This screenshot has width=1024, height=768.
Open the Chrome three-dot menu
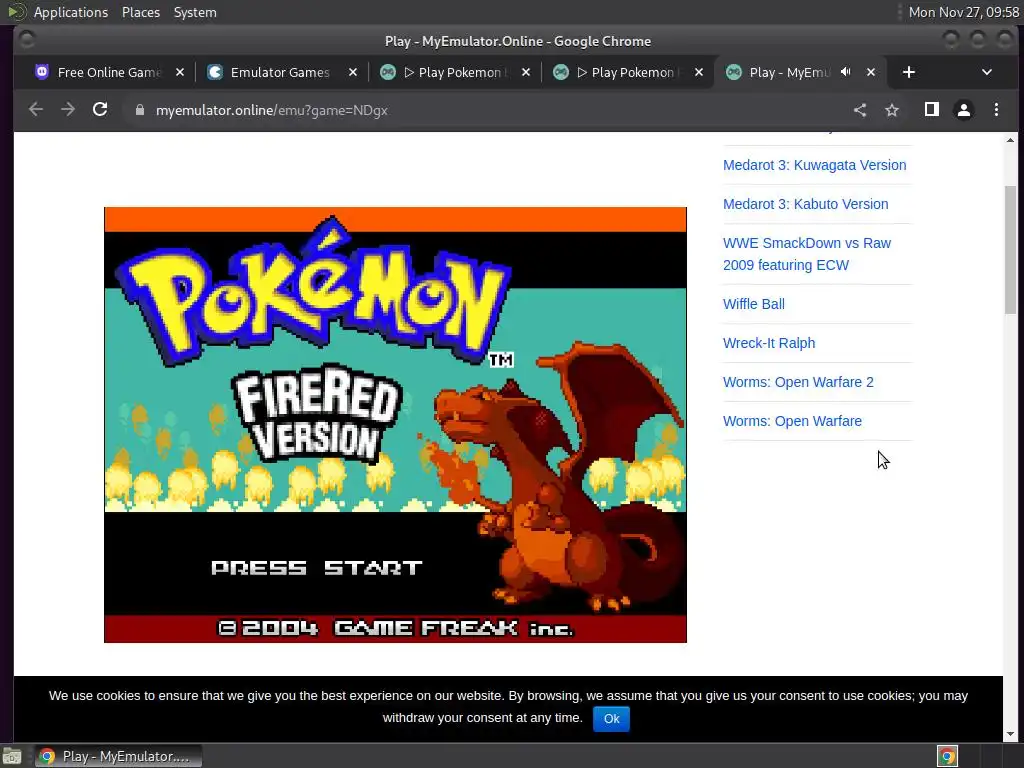[996, 110]
